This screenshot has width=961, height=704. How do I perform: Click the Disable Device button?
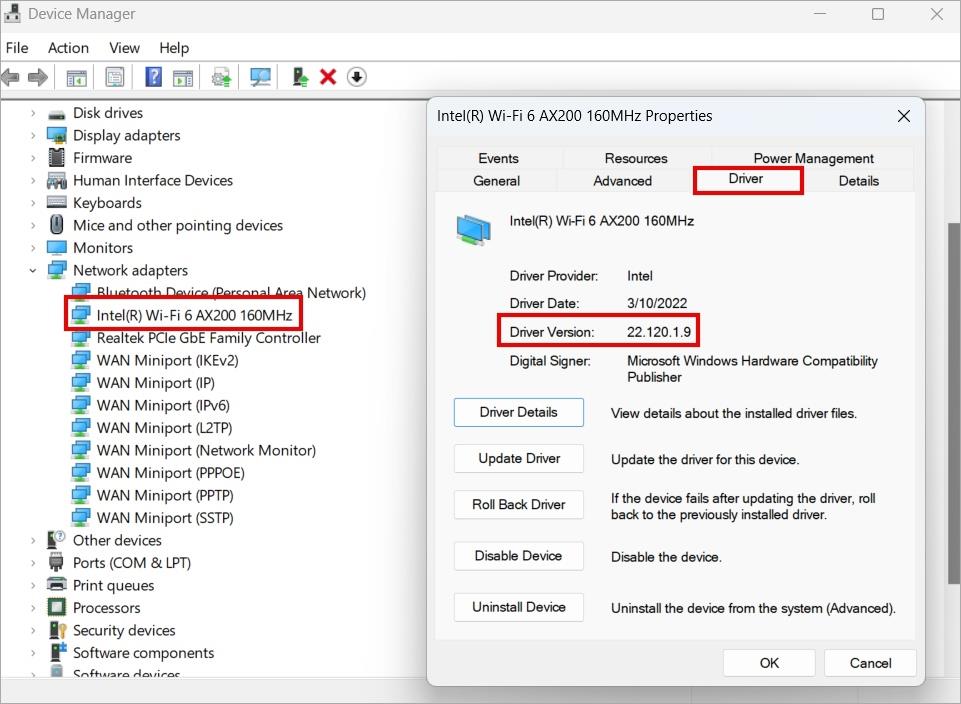pyautogui.click(x=518, y=556)
